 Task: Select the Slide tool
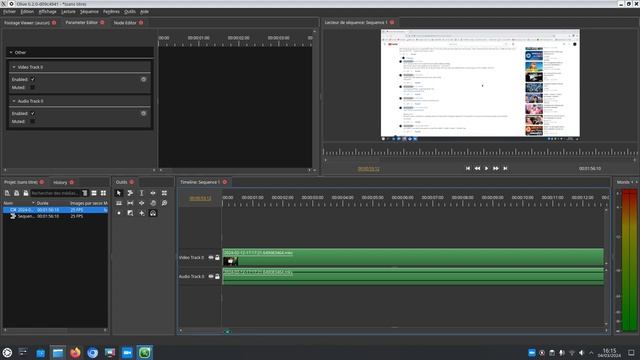click(142, 203)
